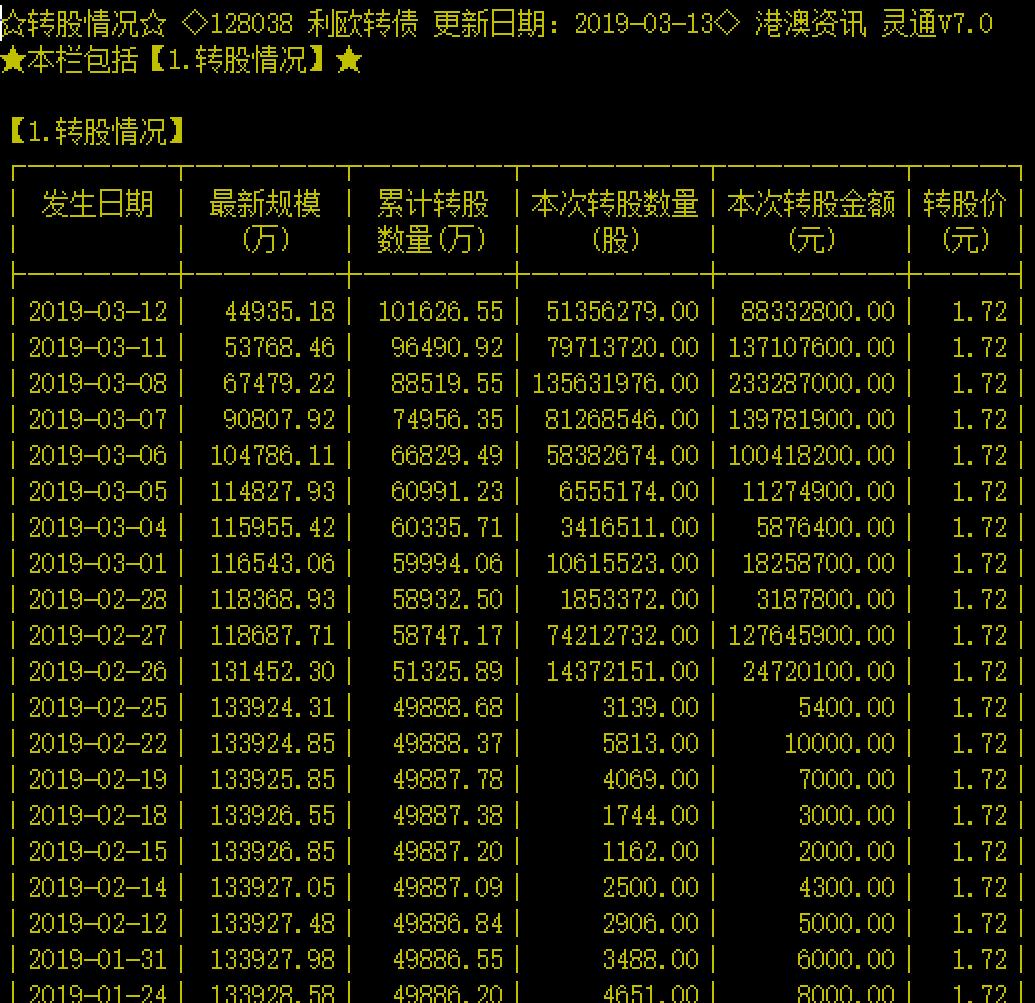Select the 【1.转股情况】 section heading

[97, 131]
